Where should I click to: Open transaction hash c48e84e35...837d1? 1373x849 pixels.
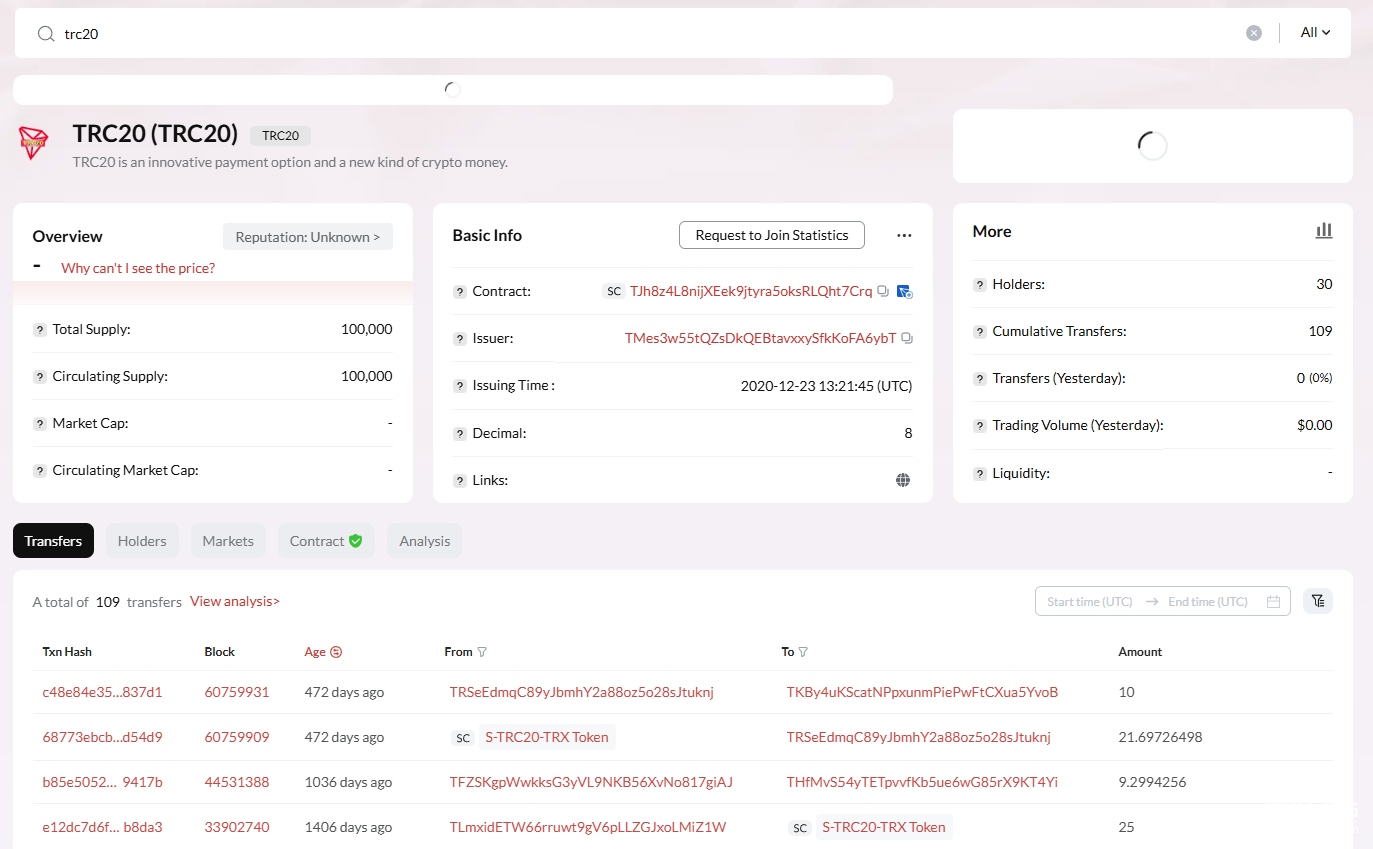pyautogui.click(x=102, y=692)
